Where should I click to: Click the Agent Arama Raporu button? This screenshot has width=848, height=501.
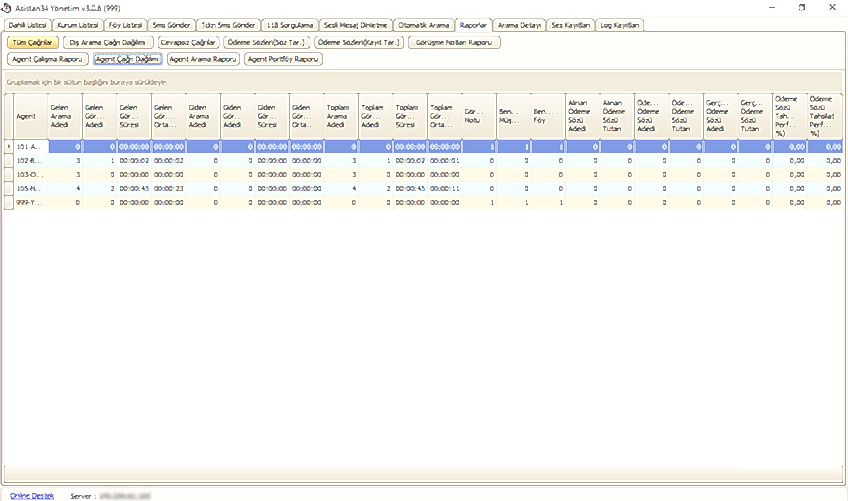(204, 60)
